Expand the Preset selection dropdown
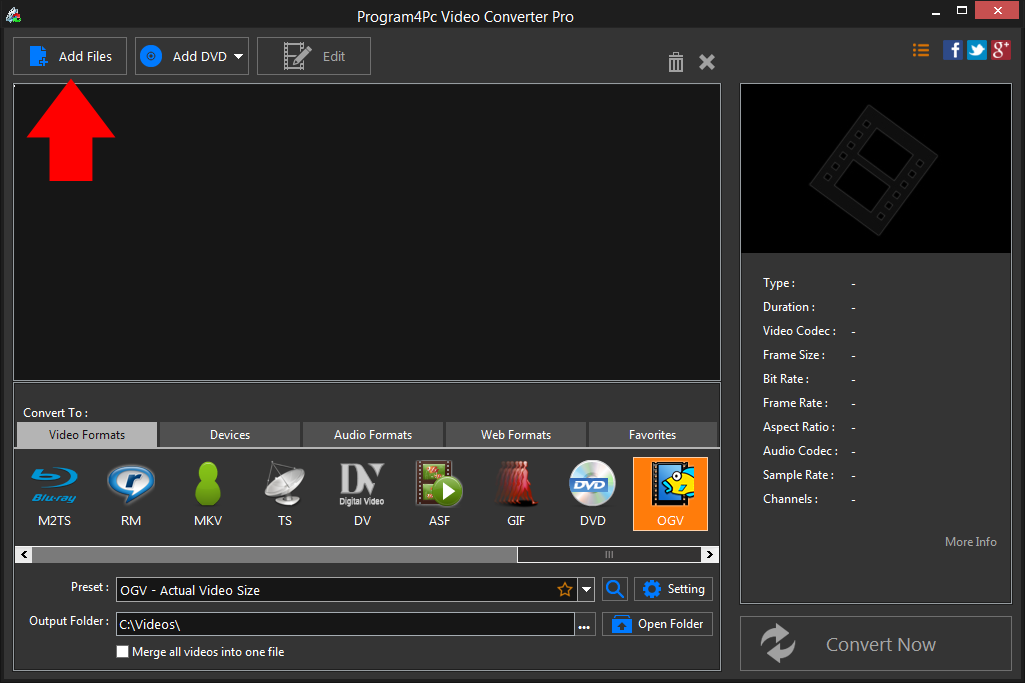The image size is (1025, 683). click(587, 589)
